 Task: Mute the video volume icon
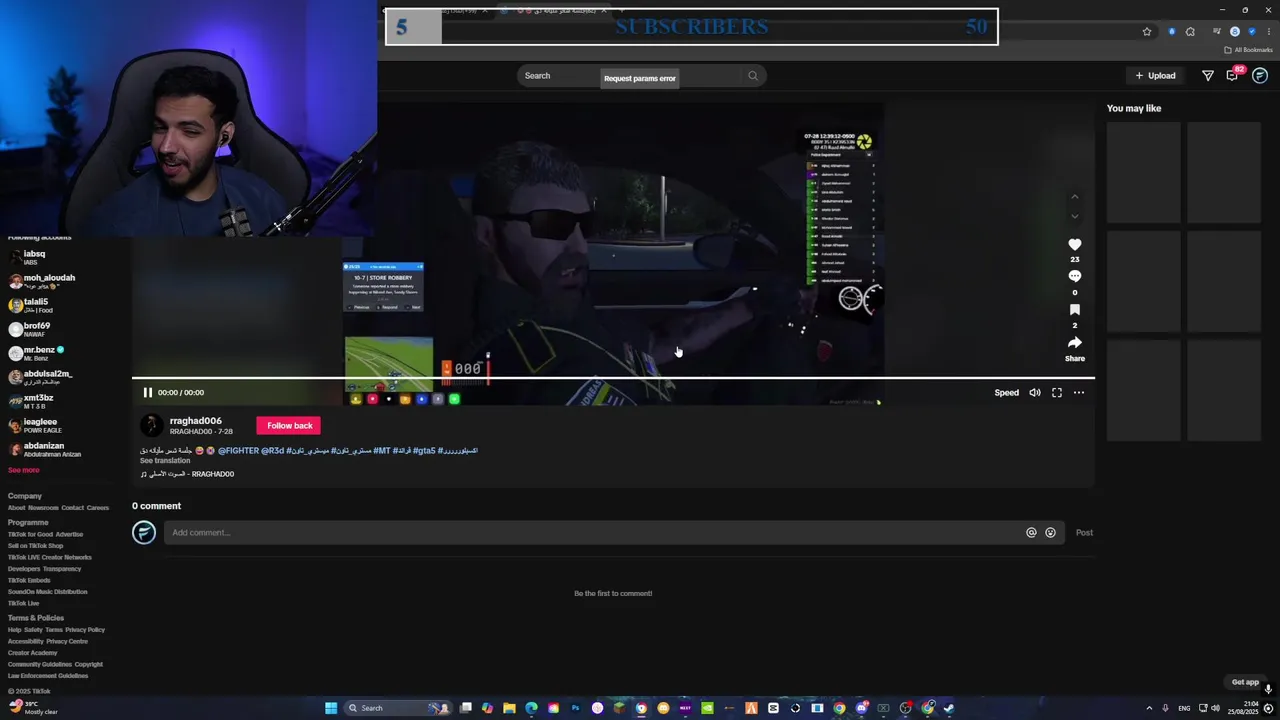(x=1035, y=393)
